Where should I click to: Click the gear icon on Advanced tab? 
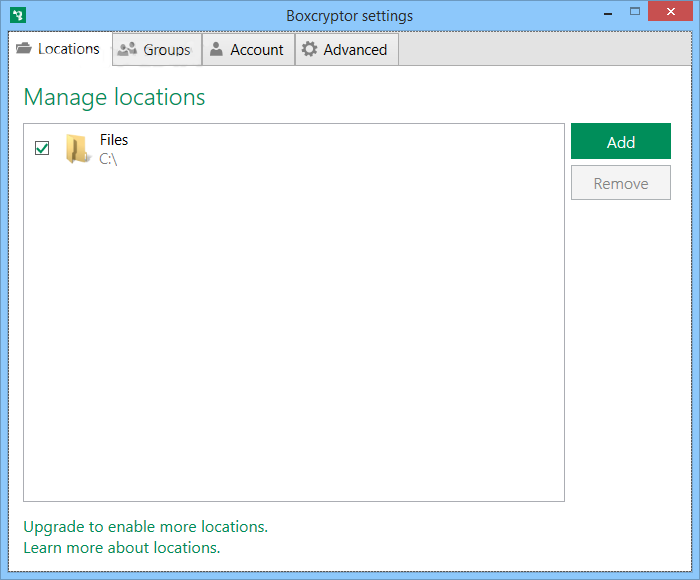click(309, 49)
